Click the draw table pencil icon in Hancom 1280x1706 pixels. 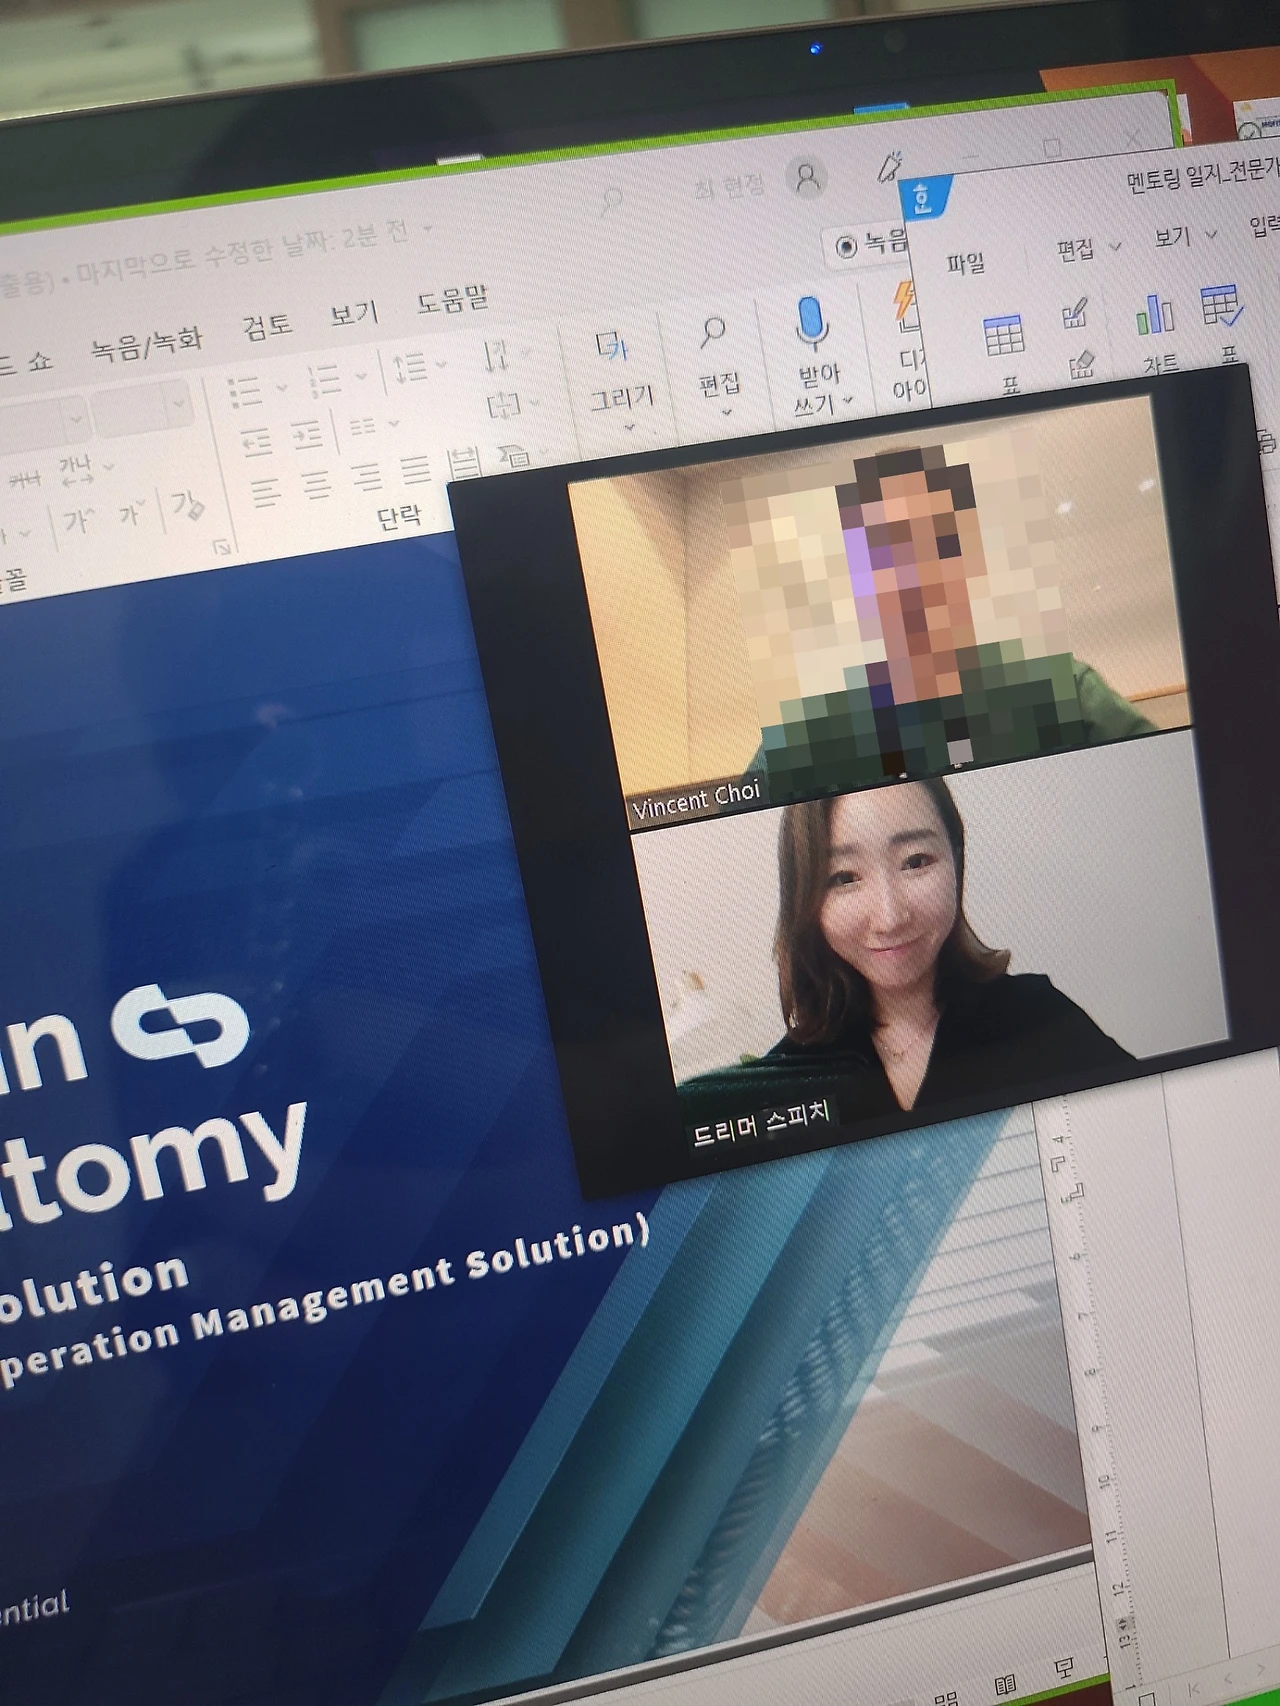(x=1075, y=313)
